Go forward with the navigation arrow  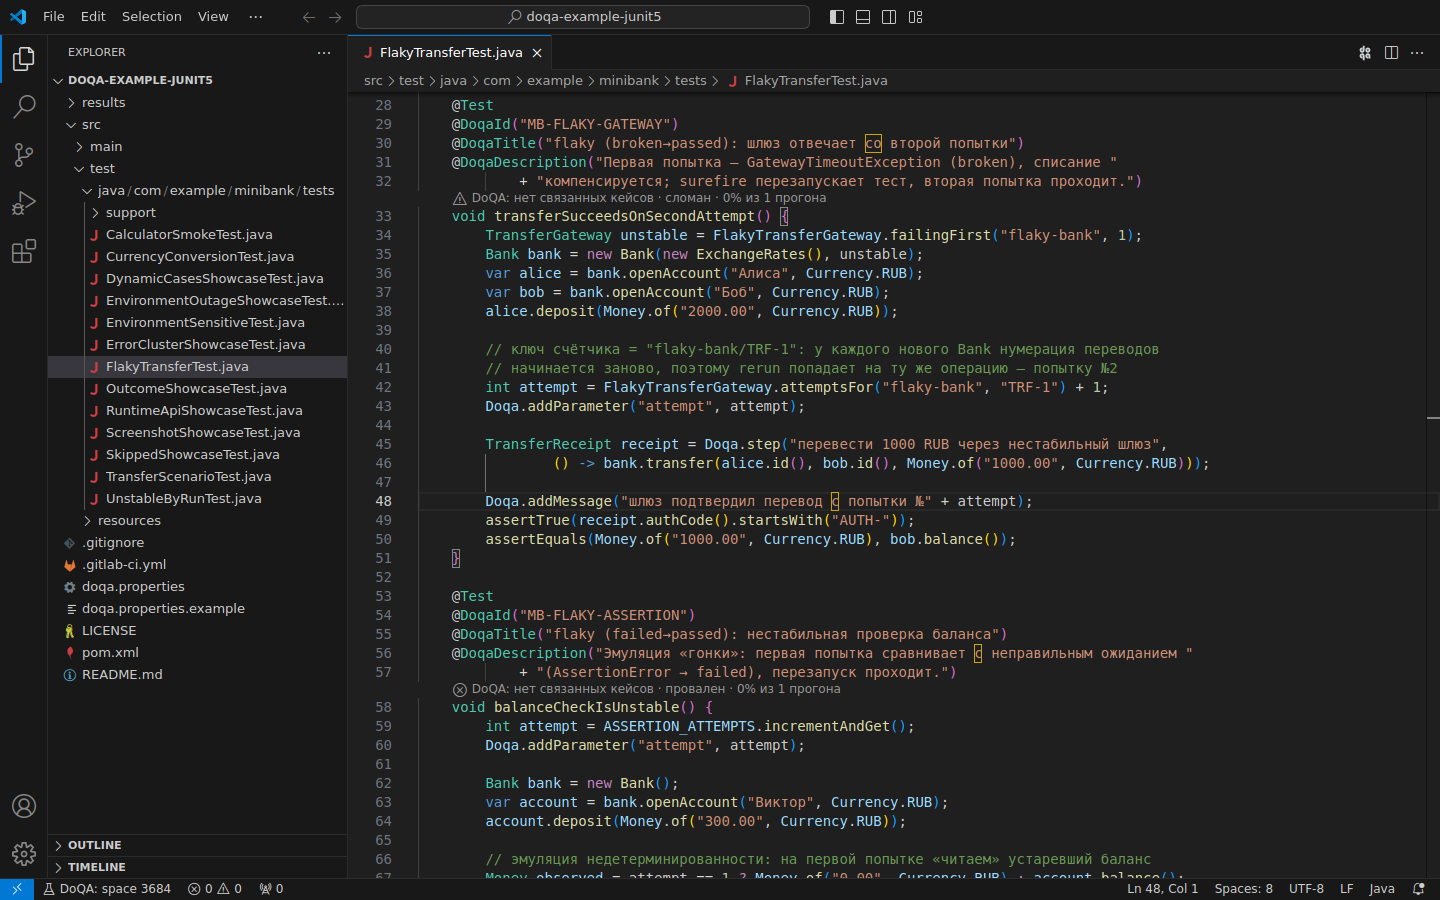tap(335, 17)
